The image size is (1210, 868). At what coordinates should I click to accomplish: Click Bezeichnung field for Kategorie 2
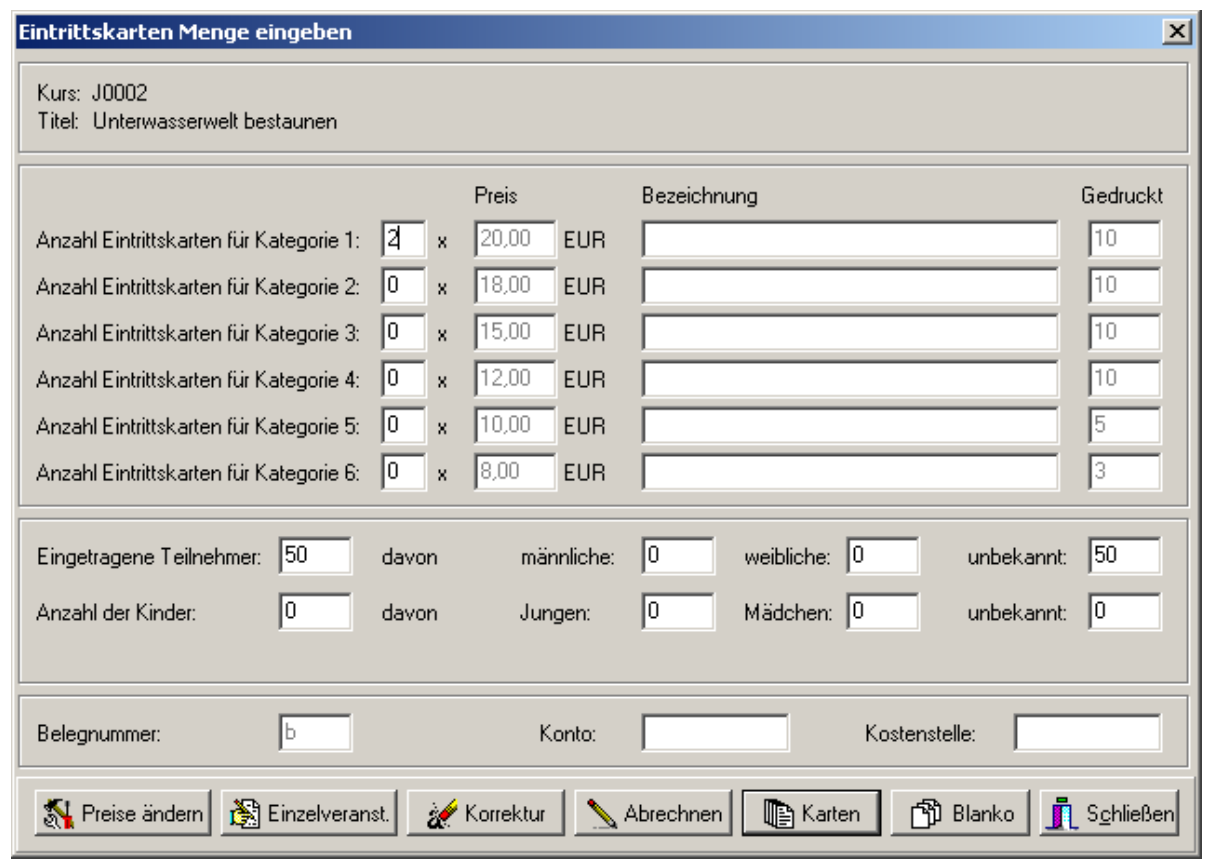[850, 286]
